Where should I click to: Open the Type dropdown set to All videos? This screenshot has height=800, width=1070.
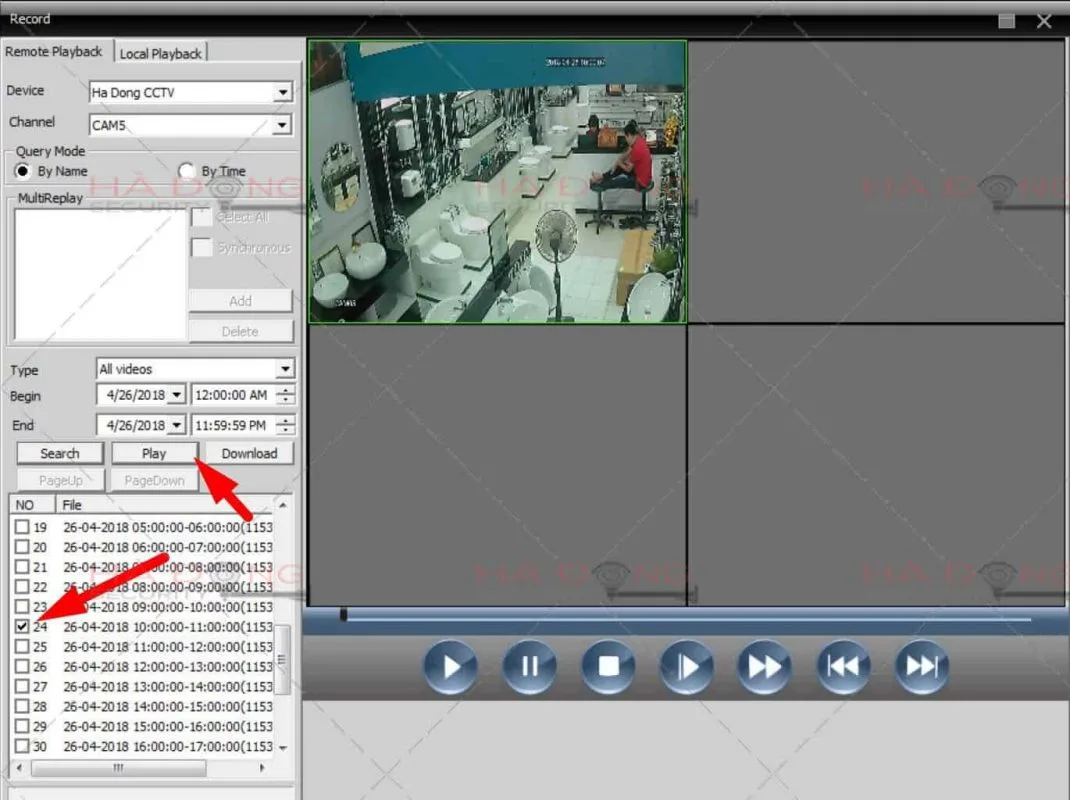285,369
